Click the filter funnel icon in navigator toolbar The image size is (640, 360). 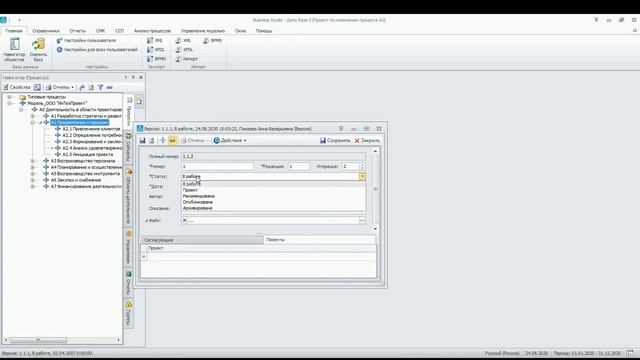tap(100, 87)
